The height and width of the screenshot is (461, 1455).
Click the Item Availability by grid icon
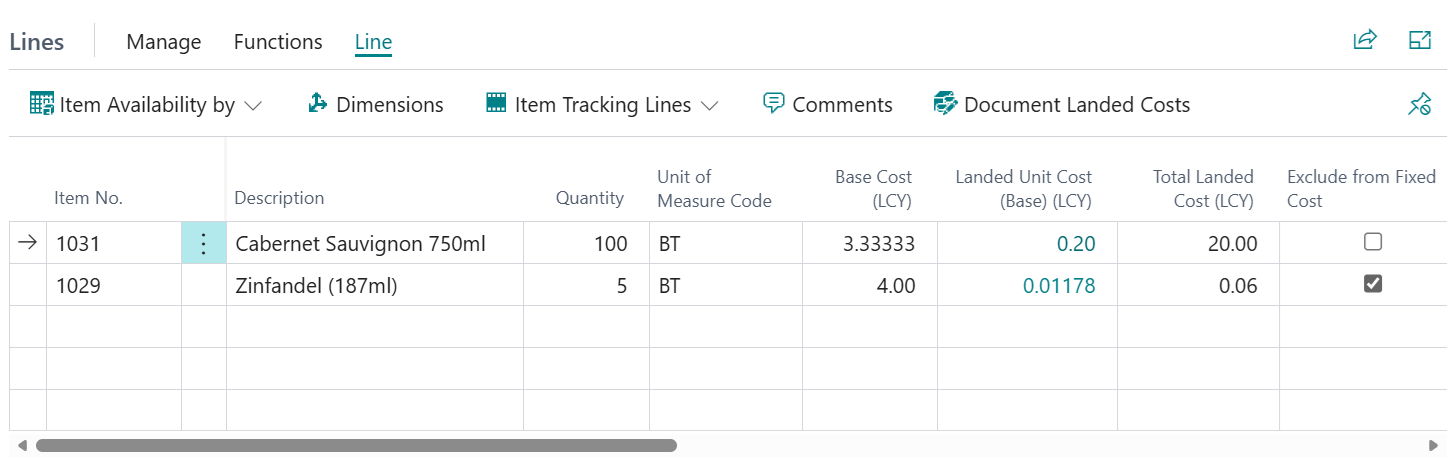point(41,104)
